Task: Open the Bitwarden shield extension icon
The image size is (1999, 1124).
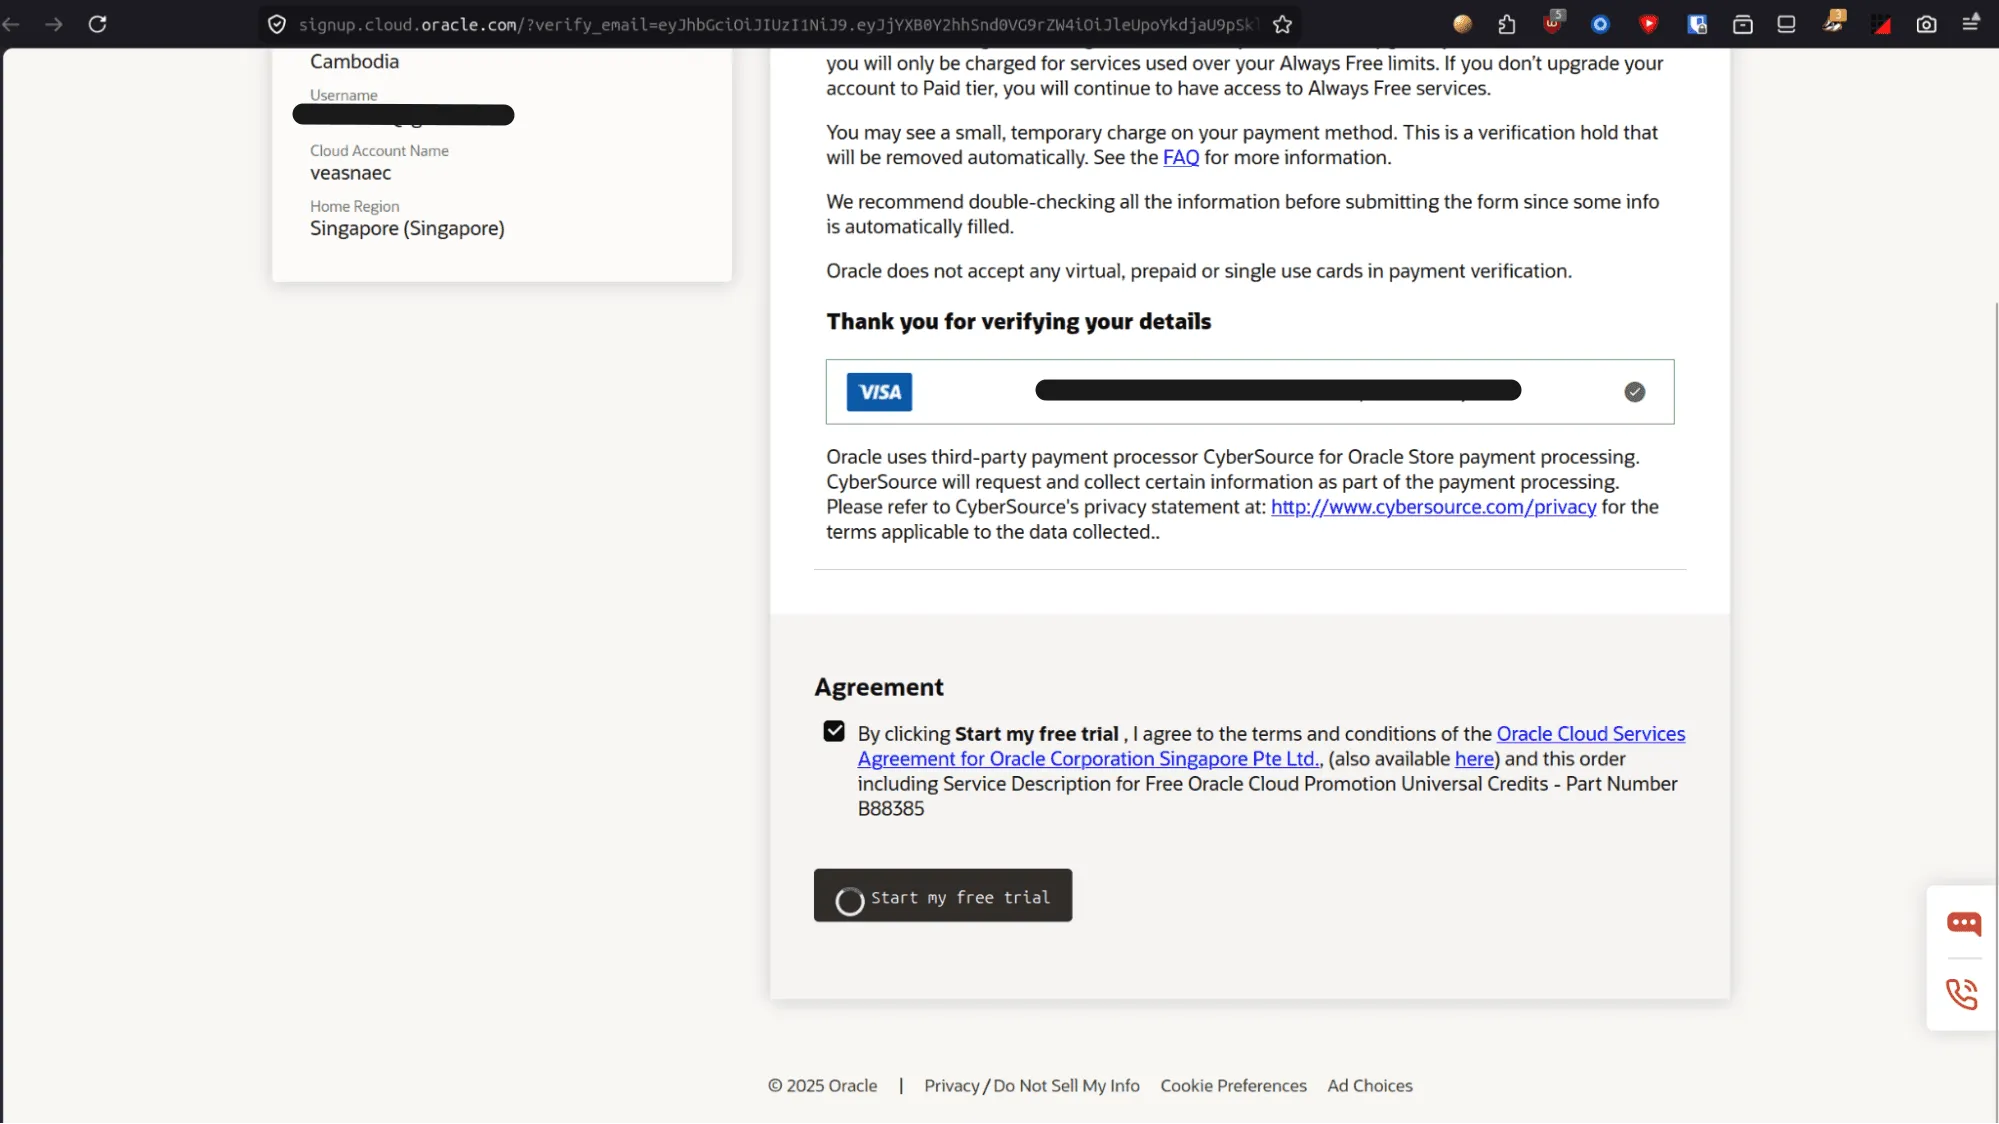Action: pyautogui.click(x=1697, y=24)
